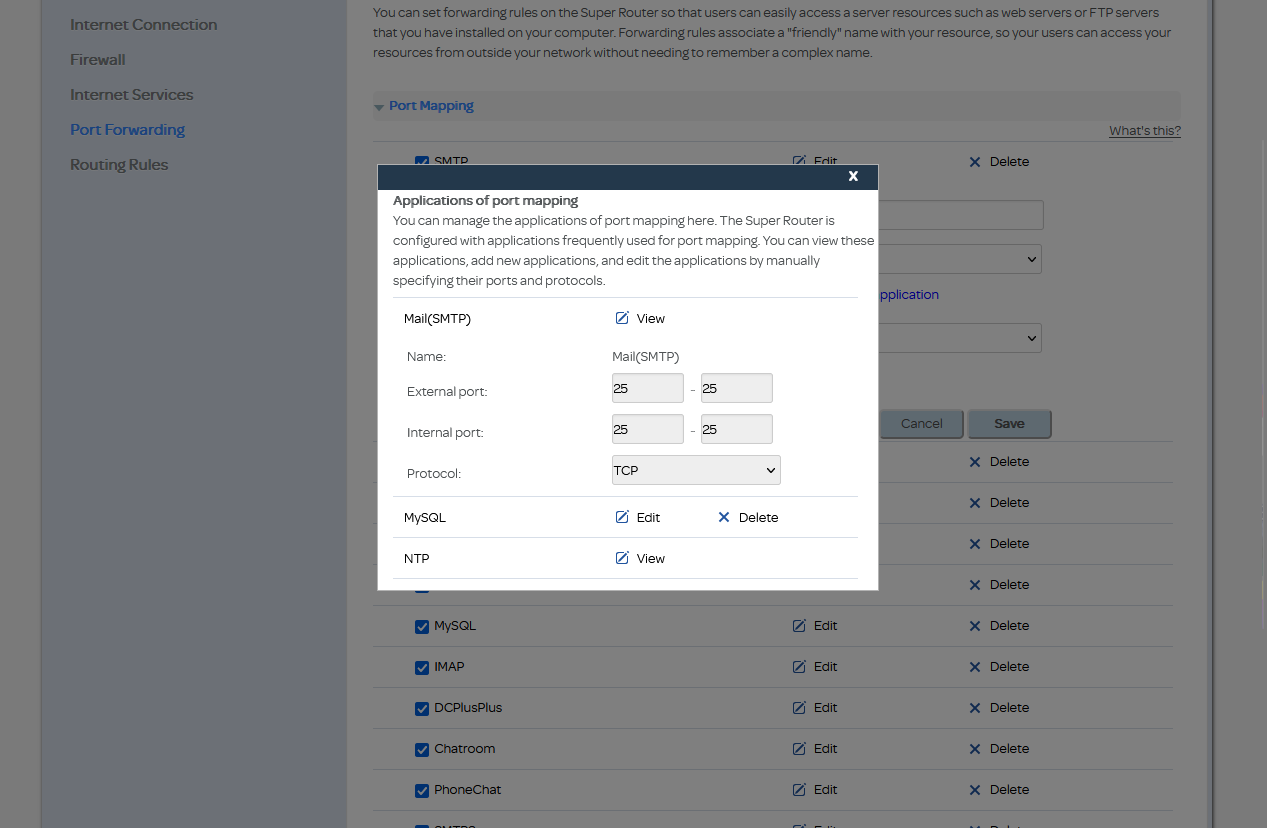
Task: Go to Routing Rules in the sidebar
Action: (119, 165)
